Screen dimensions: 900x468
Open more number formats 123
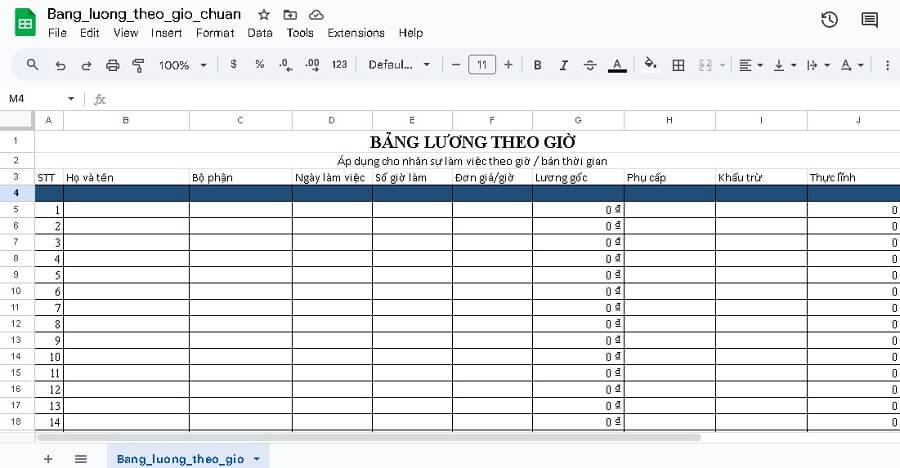pyautogui.click(x=339, y=65)
